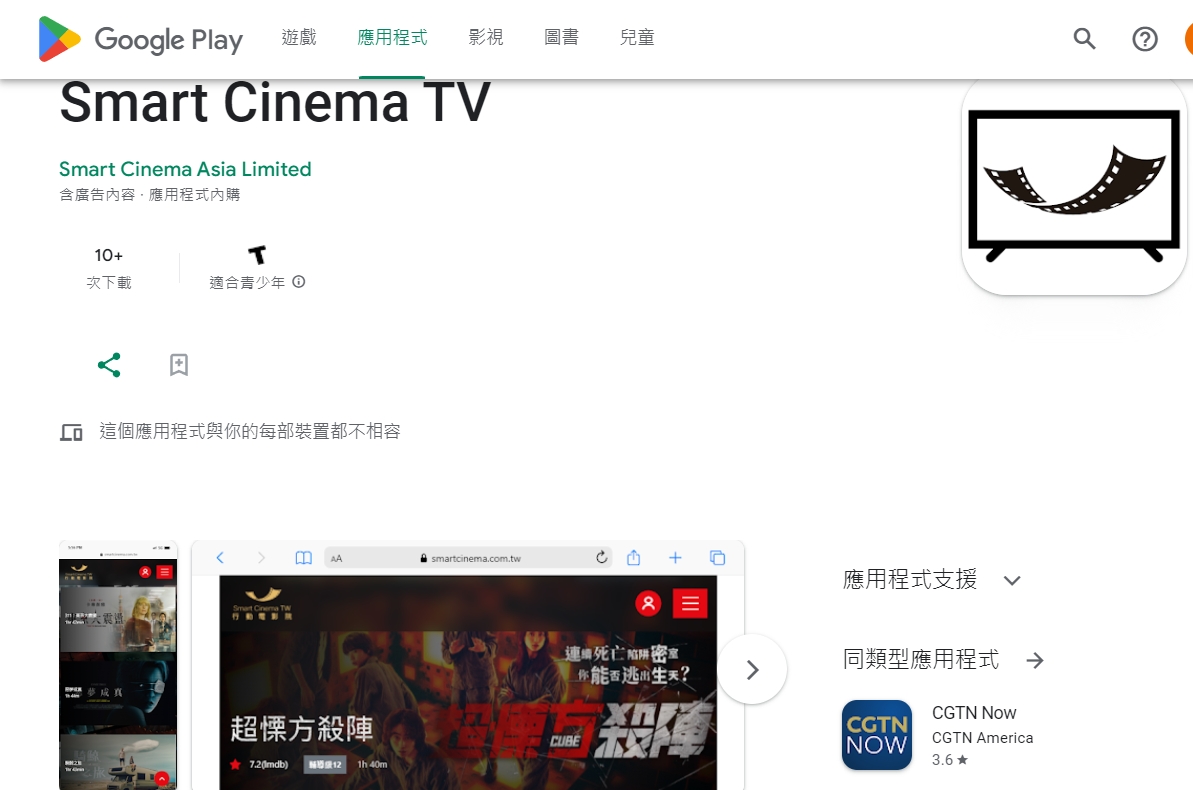
Task: Open the help question mark icon
Action: pos(1144,39)
